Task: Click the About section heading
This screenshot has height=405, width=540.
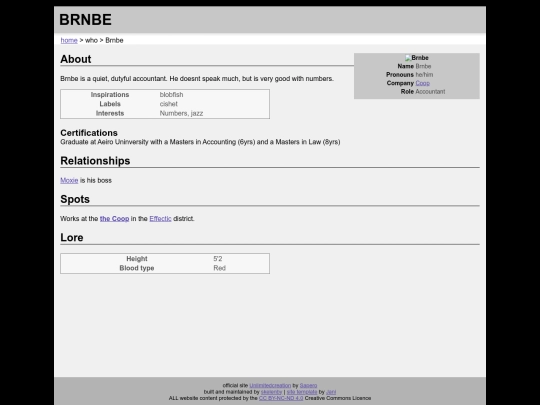Action: click(76, 59)
